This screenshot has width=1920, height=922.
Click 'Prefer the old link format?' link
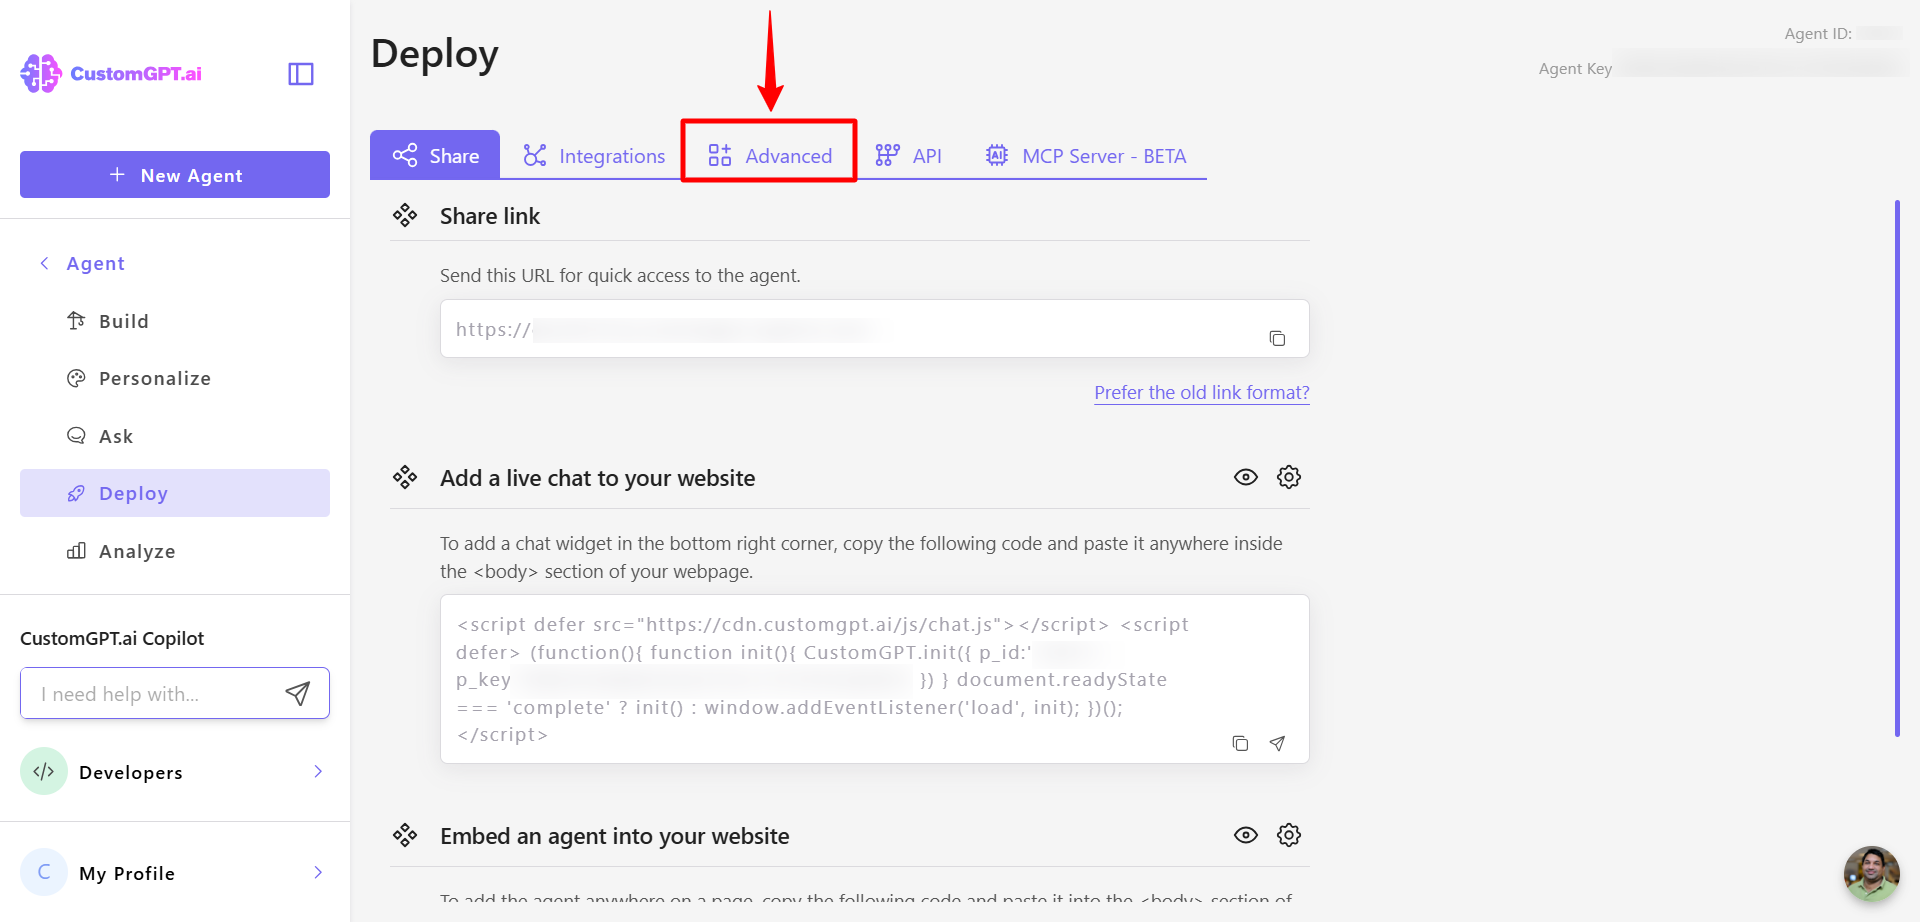[x=1201, y=392]
